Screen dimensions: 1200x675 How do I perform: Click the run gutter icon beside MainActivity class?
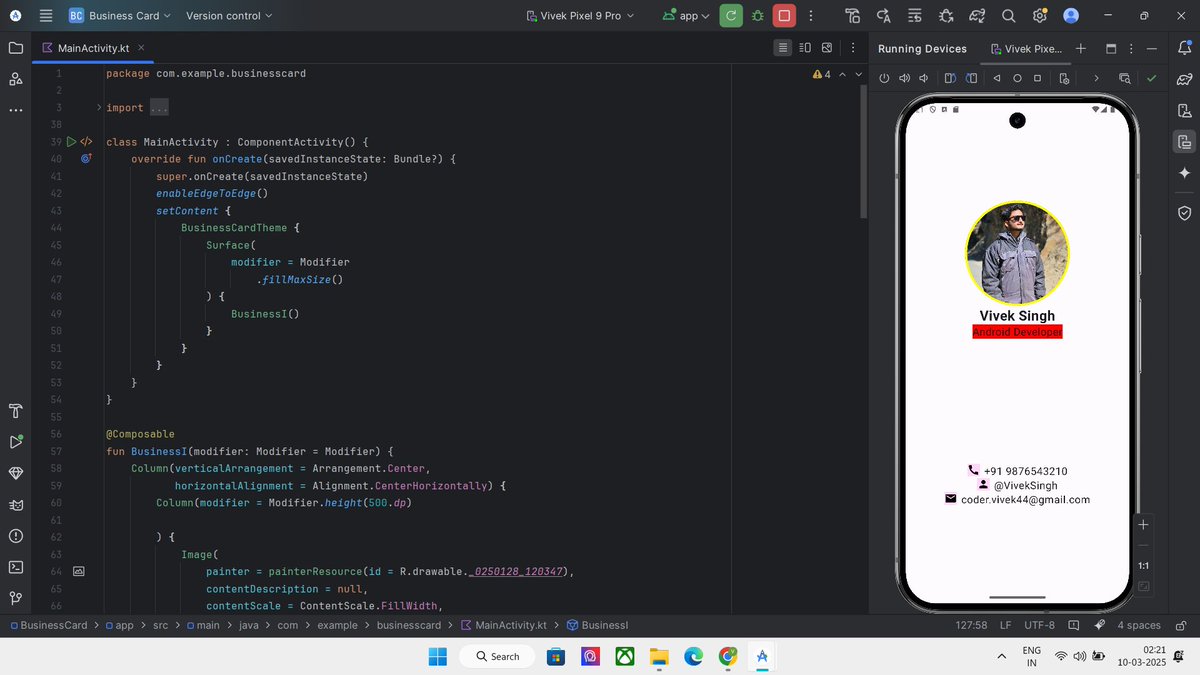point(71,142)
